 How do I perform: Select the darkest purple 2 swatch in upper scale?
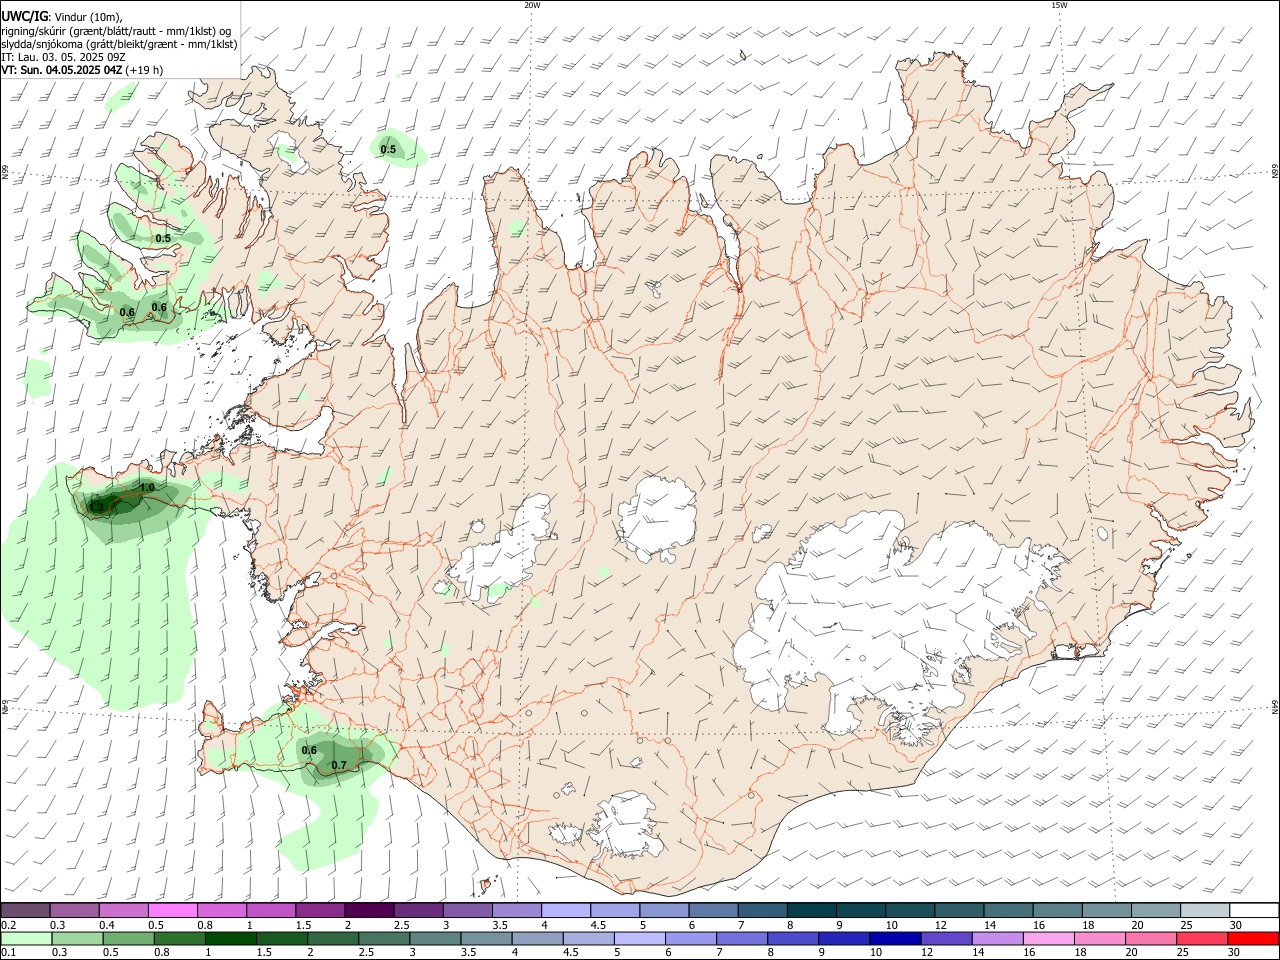tap(369, 910)
